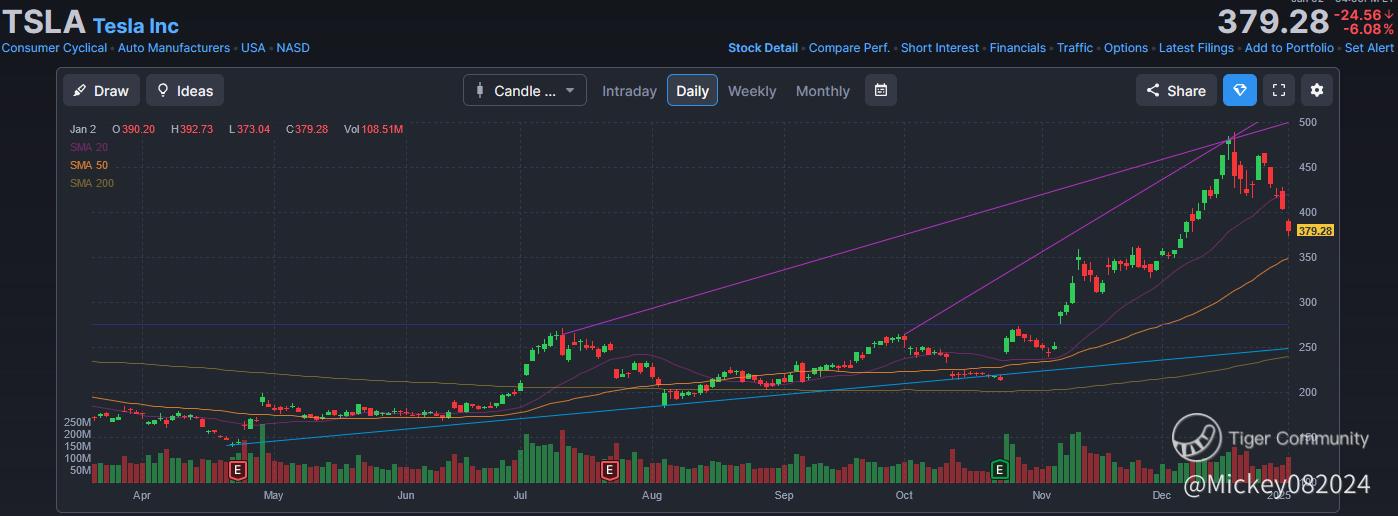Open the Ideas panel
Image resolution: width=1398 pixels, height=516 pixels.
[x=185, y=90]
